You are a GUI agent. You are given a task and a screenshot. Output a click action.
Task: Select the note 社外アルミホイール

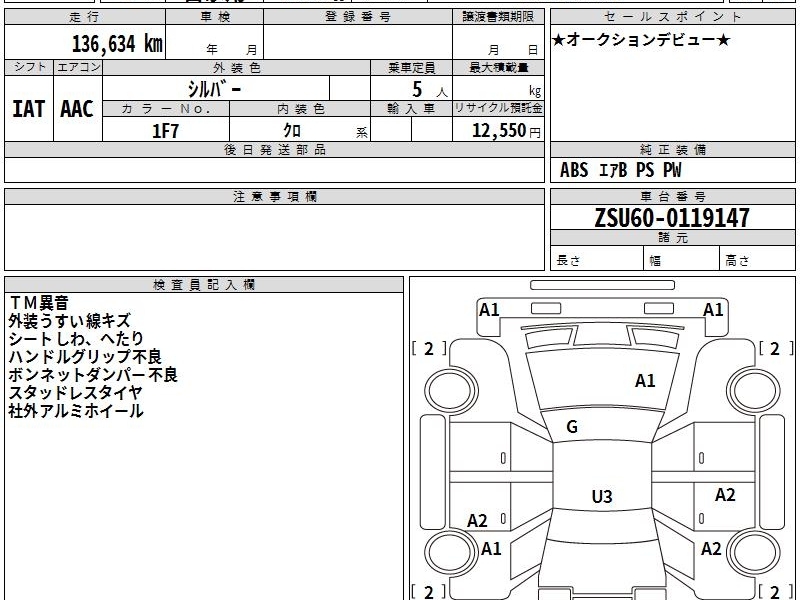click(x=76, y=411)
